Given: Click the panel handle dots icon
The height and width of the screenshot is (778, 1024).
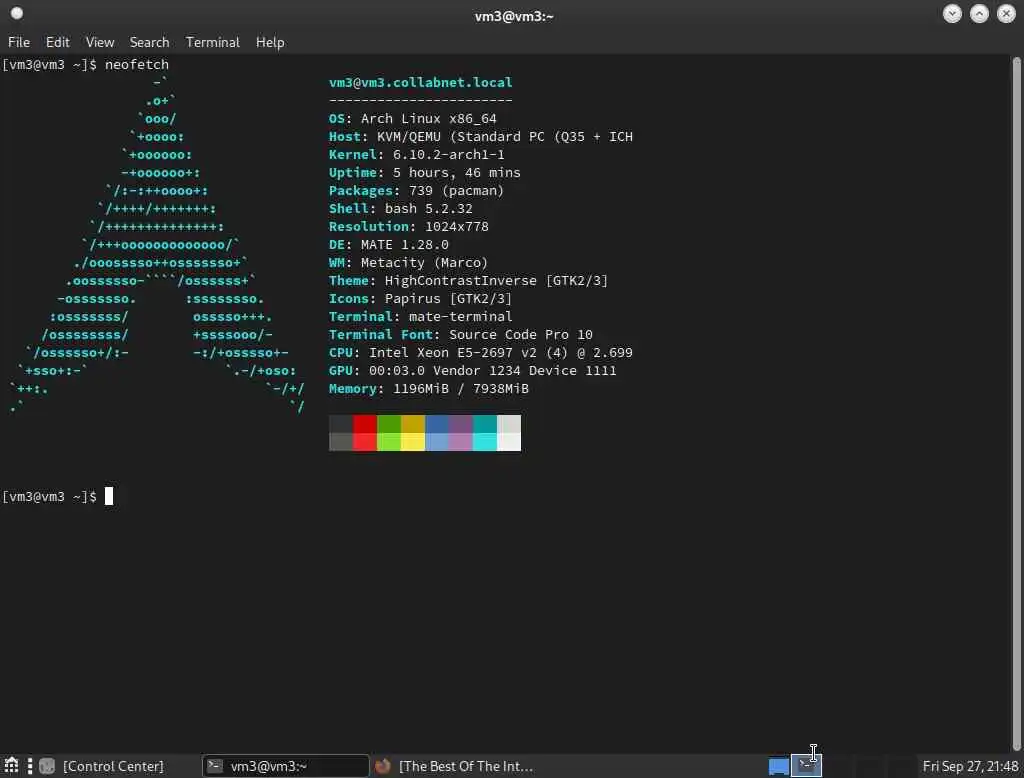Looking at the screenshot, I should point(29,766).
